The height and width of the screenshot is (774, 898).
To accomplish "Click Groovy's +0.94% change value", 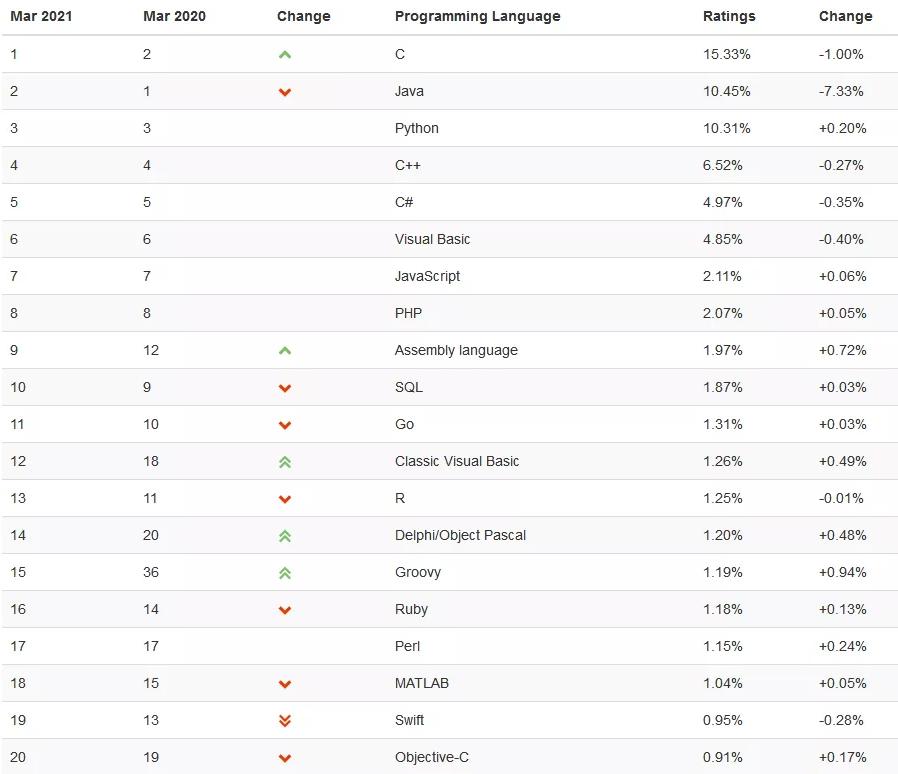I will [x=842, y=572].
